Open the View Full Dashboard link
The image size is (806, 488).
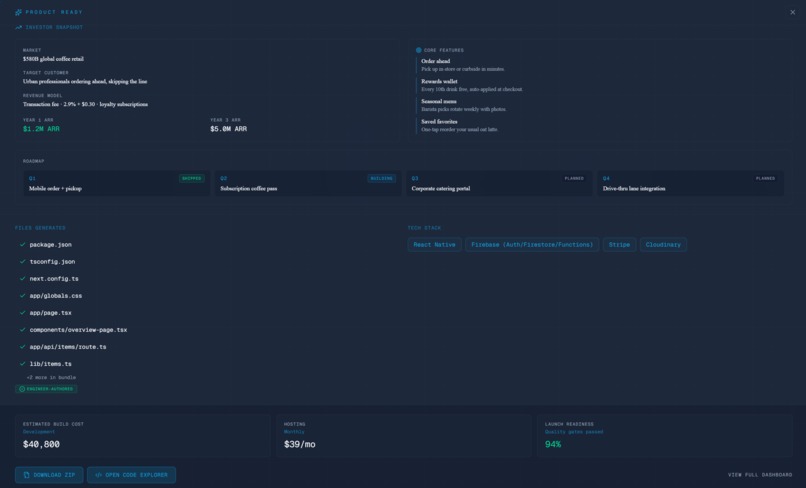coord(760,475)
